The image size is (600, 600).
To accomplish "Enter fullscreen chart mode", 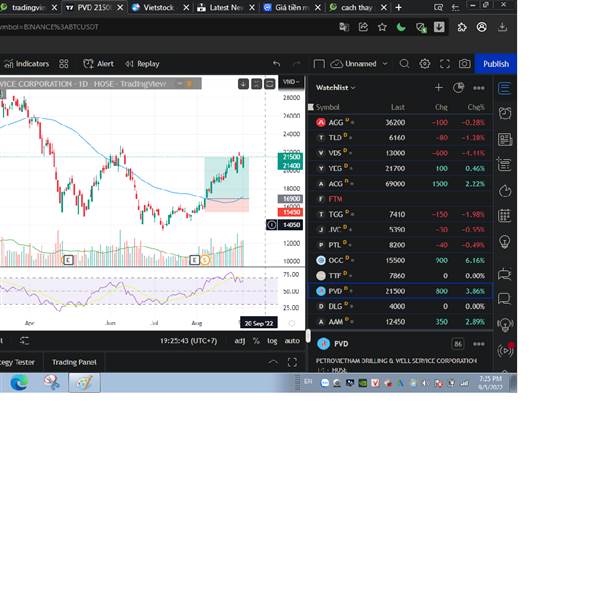I will (445, 64).
